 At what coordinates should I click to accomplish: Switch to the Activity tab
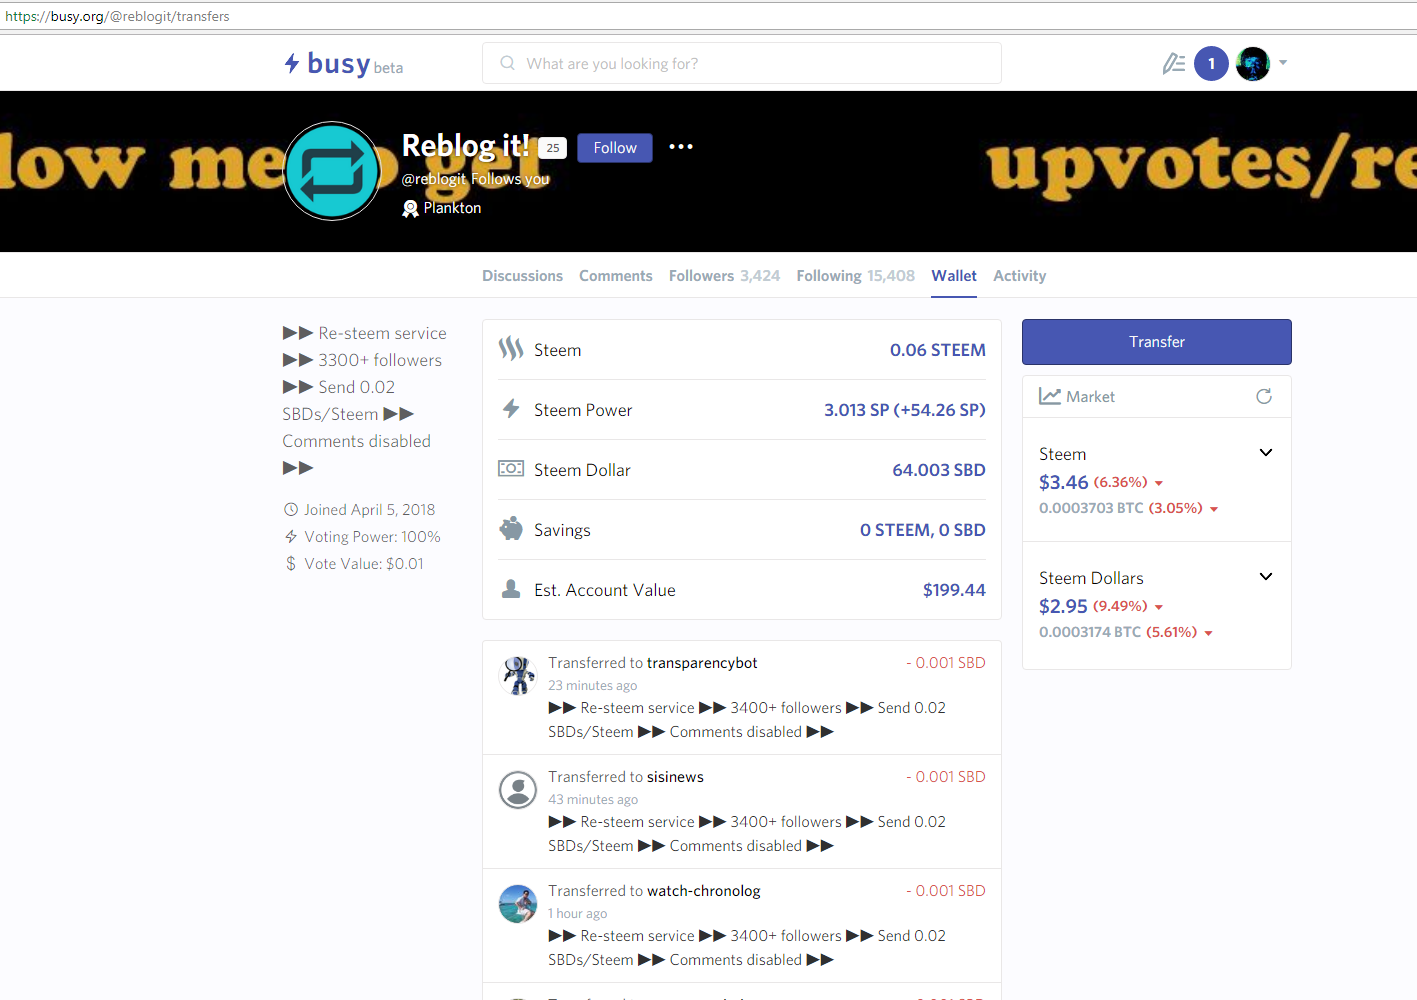(x=1020, y=276)
